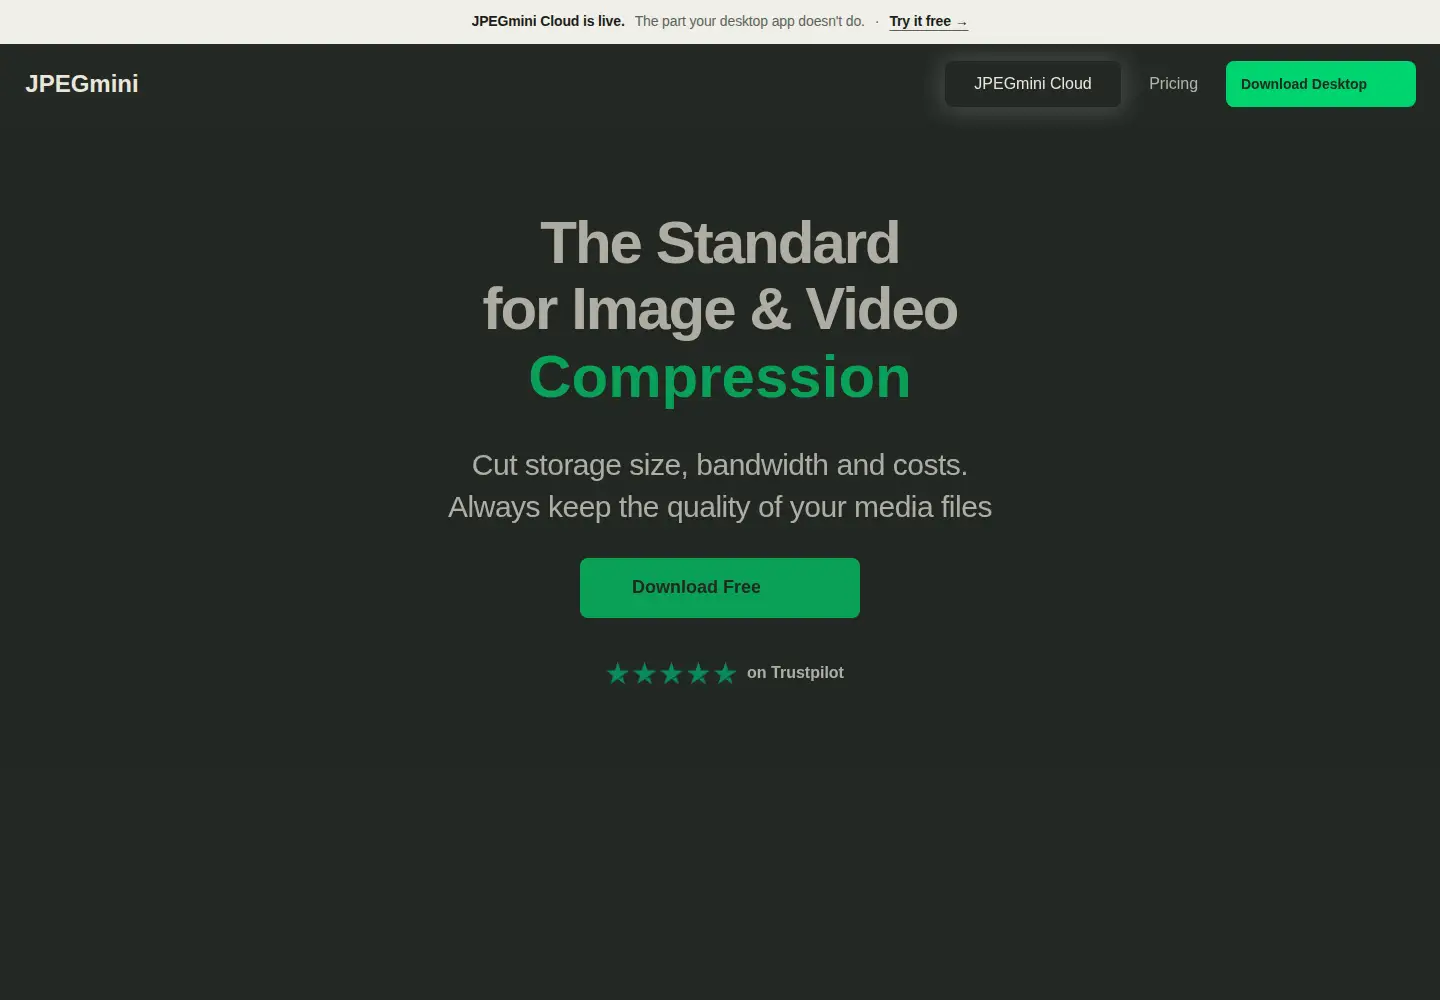Open the five-star Trustpilot rating

click(x=671, y=673)
